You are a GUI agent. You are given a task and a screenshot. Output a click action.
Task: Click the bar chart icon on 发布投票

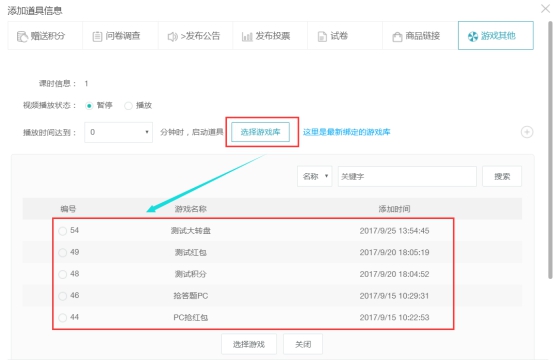coord(247,37)
